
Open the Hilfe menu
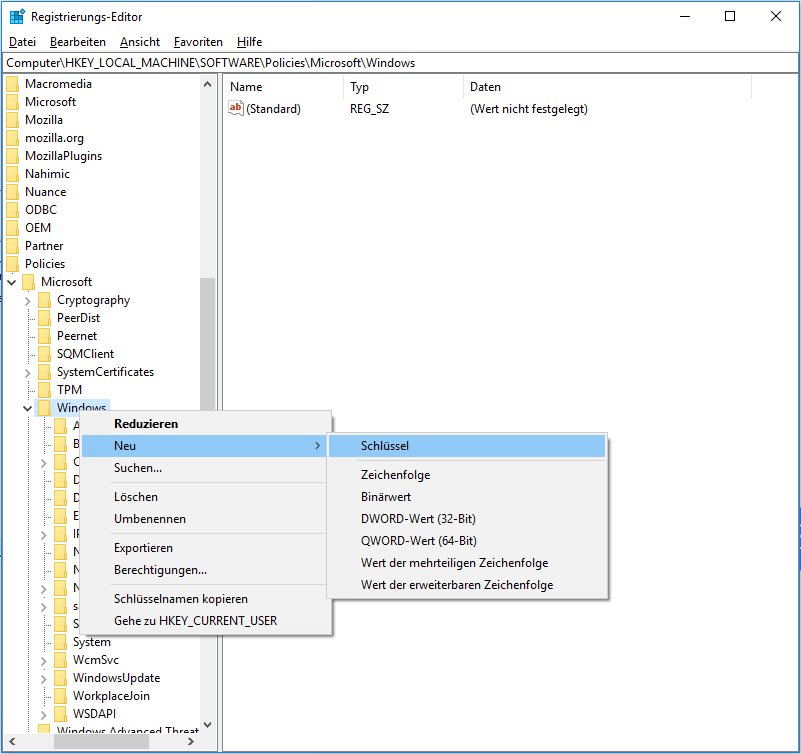249,42
